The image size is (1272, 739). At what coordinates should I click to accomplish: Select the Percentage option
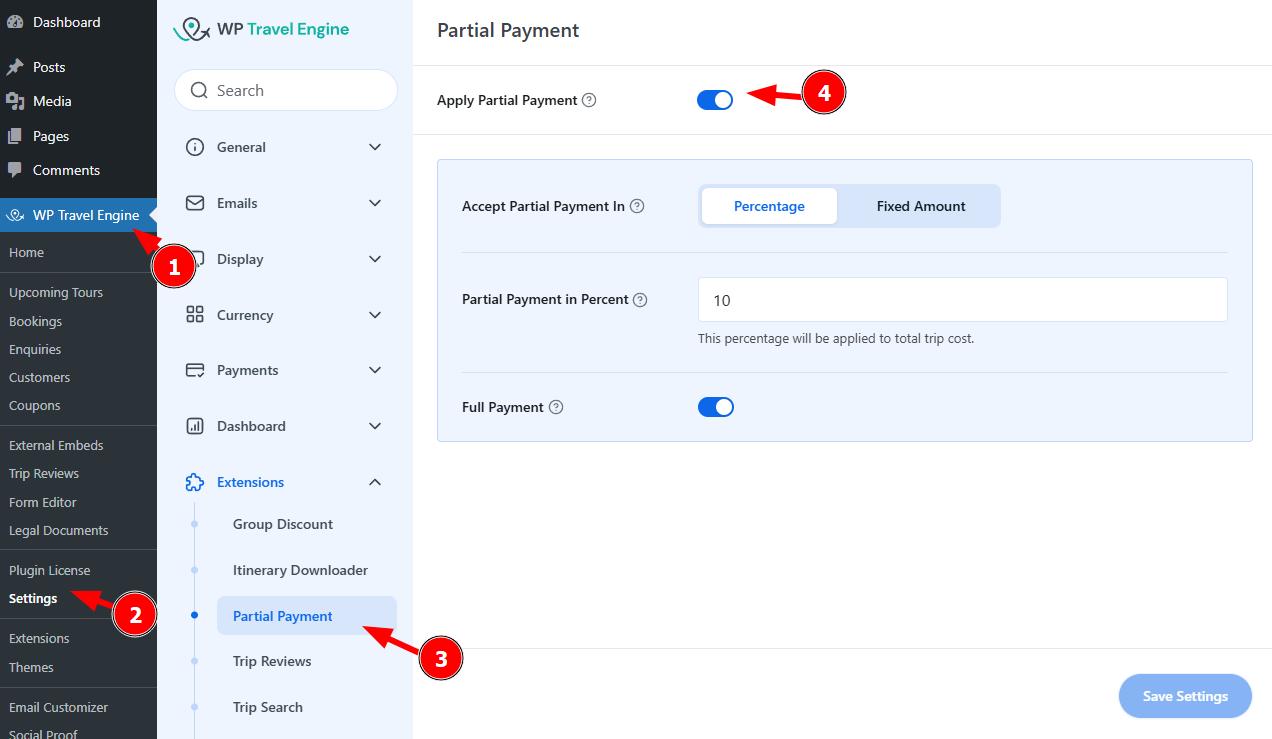coord(769,206)
